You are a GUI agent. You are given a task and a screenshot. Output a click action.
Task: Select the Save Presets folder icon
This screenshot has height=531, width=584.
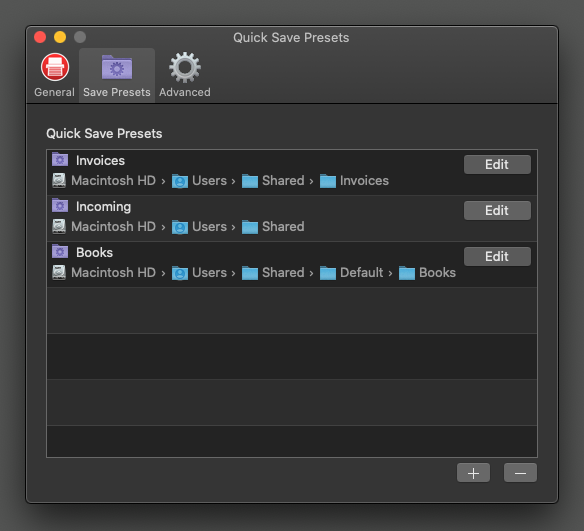click(117, 67)
